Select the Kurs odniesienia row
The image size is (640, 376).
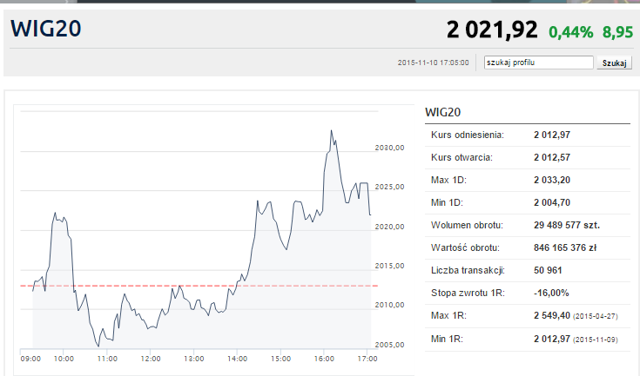pos(527,135)
